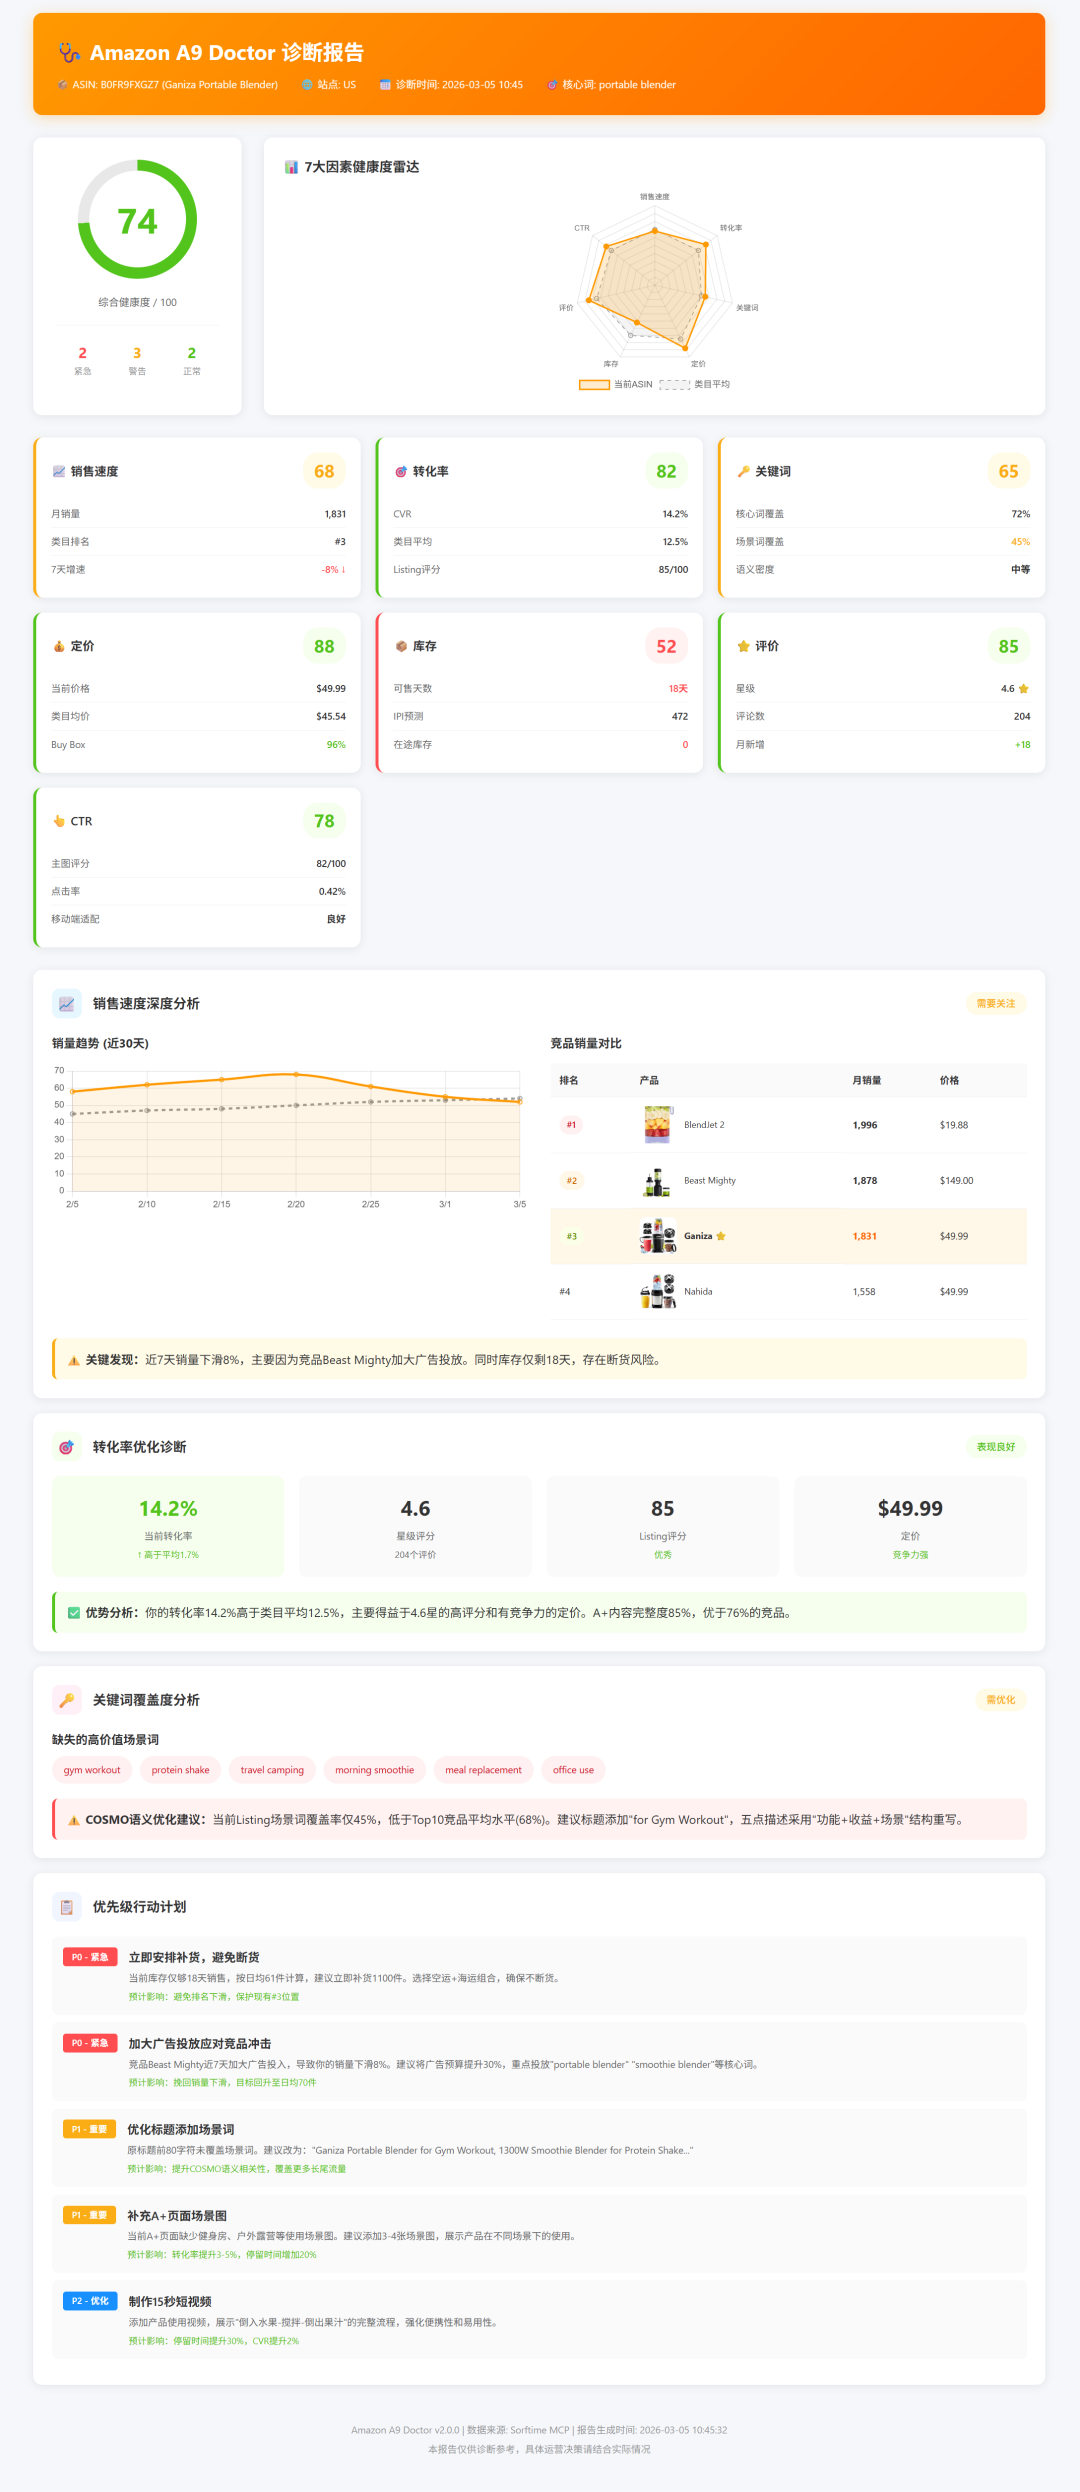Click the 月销量 column header
This screenshot has height=2492, width=1080.
pos(866,1080)
